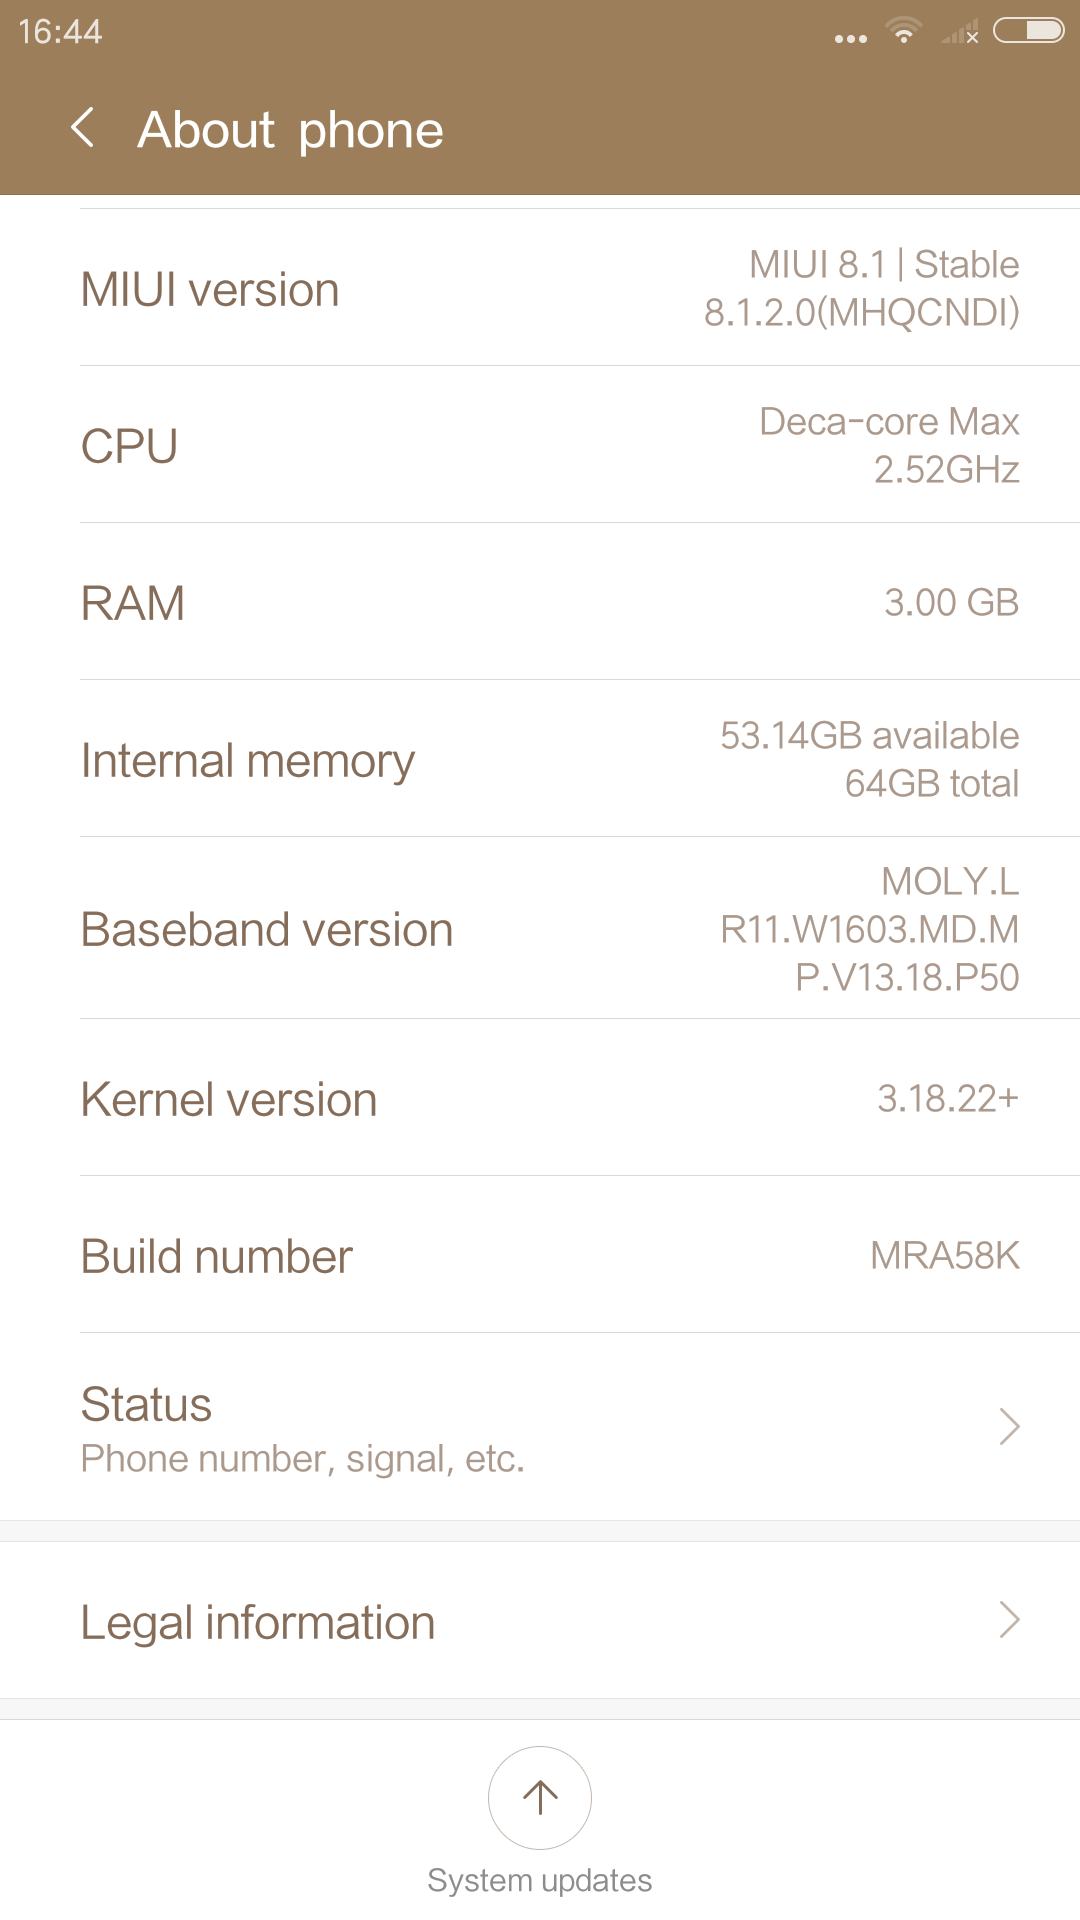Select the Kernel version entry

coord(540,1099)
